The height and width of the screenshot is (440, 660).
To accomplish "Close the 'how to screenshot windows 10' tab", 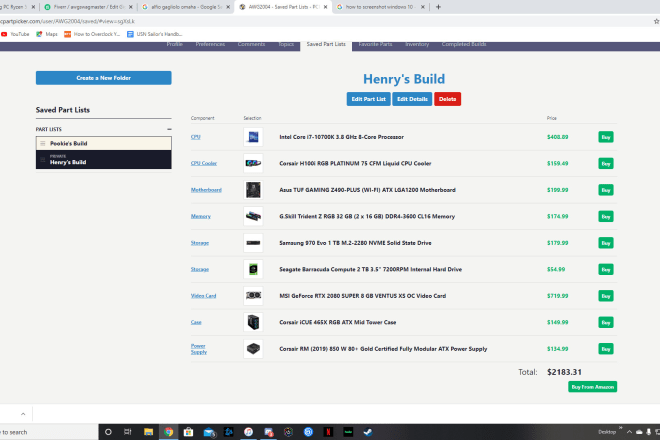I will tap(423, 7).
